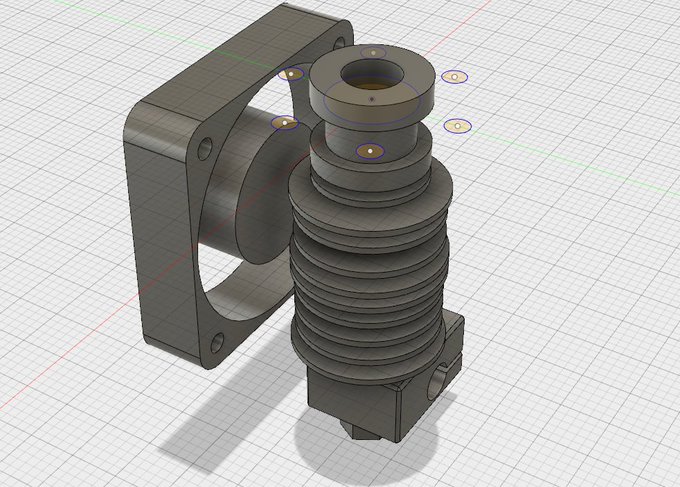Viewport: 680px width, 487px height.
Task: Select the fan's middle-left mounting hole
Action: click(x=205, y=149)
